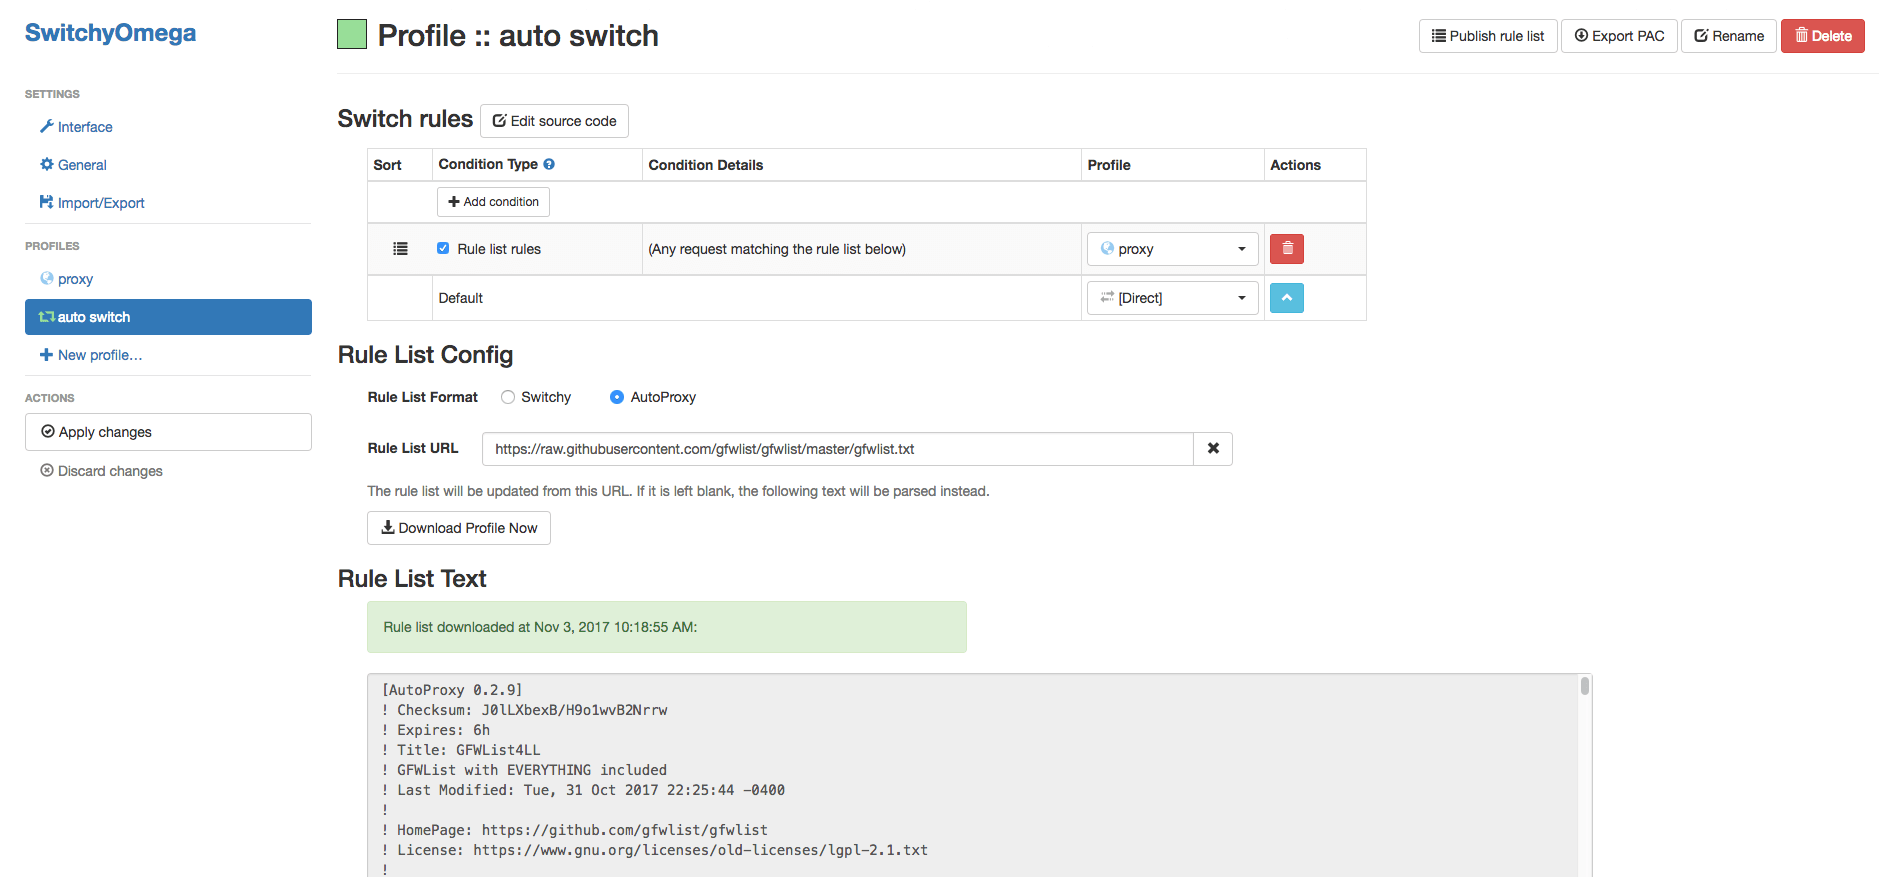The height and width of the screenshot is (877, 1879).
Task: Export the PAC file
Action: click(x=1619, y=36)
